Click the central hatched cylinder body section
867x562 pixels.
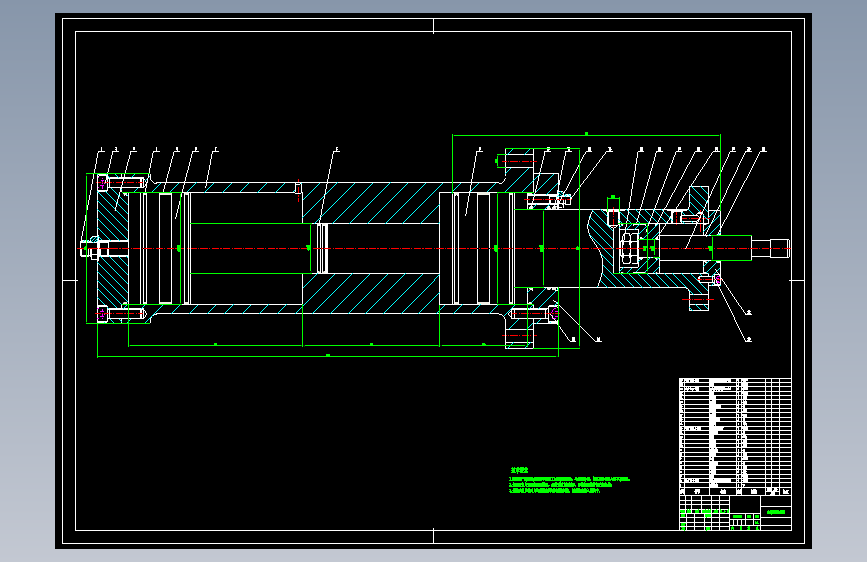click(370, 248)
